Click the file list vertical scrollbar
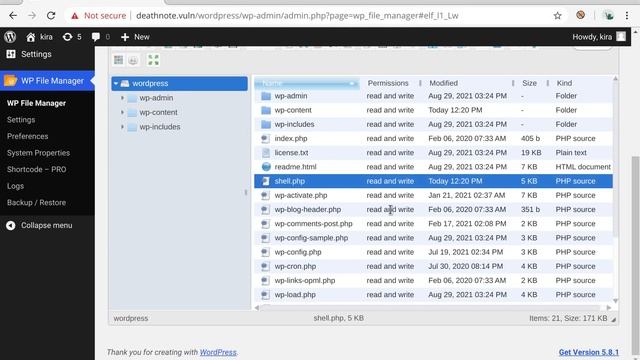The width and height of the screenshot is (640, 360). point(616,159)
